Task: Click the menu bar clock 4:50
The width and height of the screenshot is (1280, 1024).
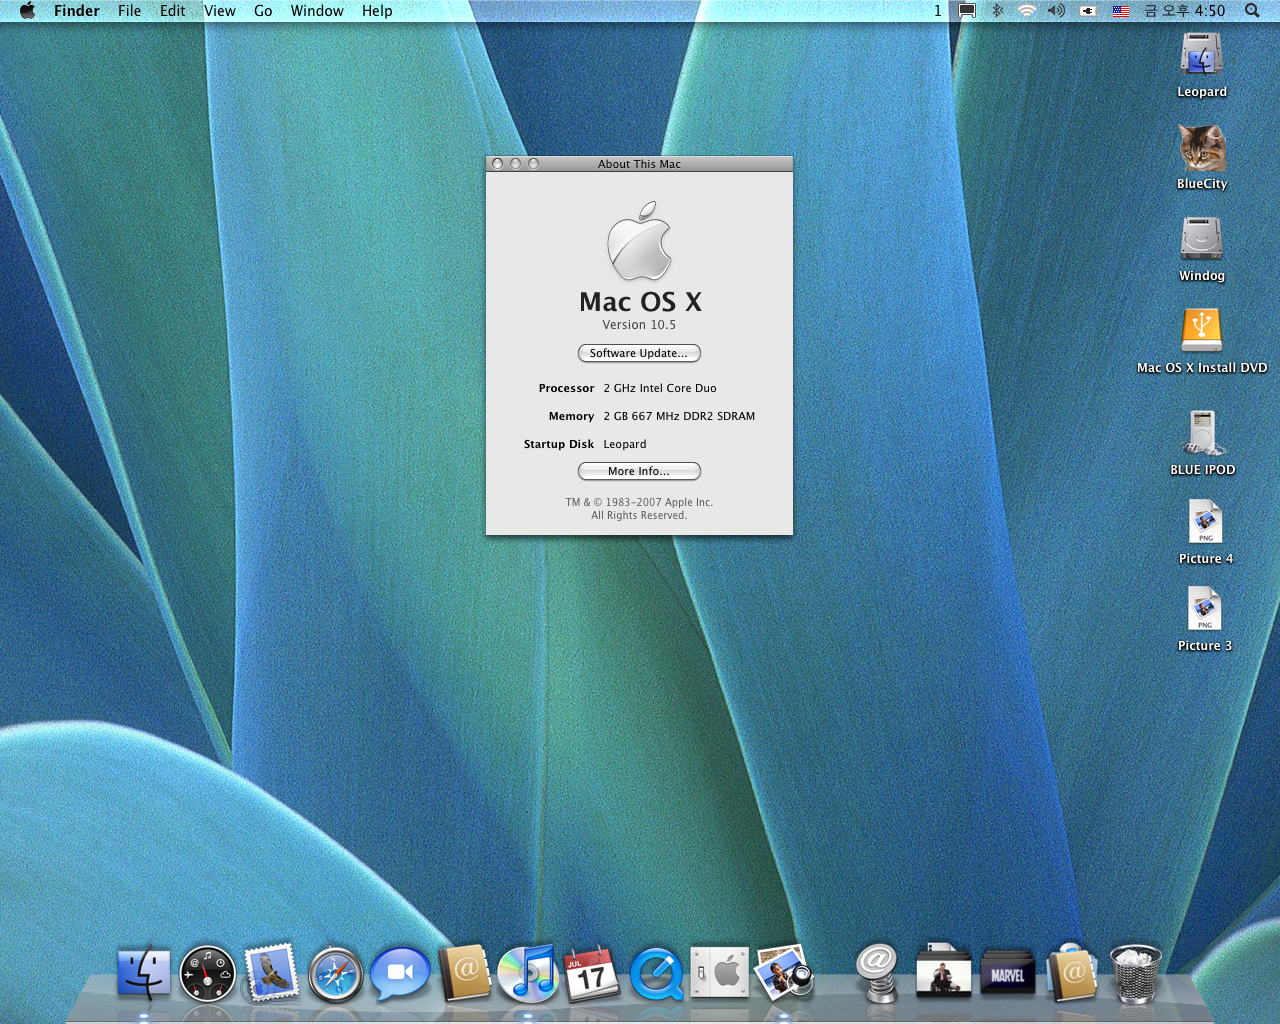Action: pyautogui.click(x=1185, y=10)
